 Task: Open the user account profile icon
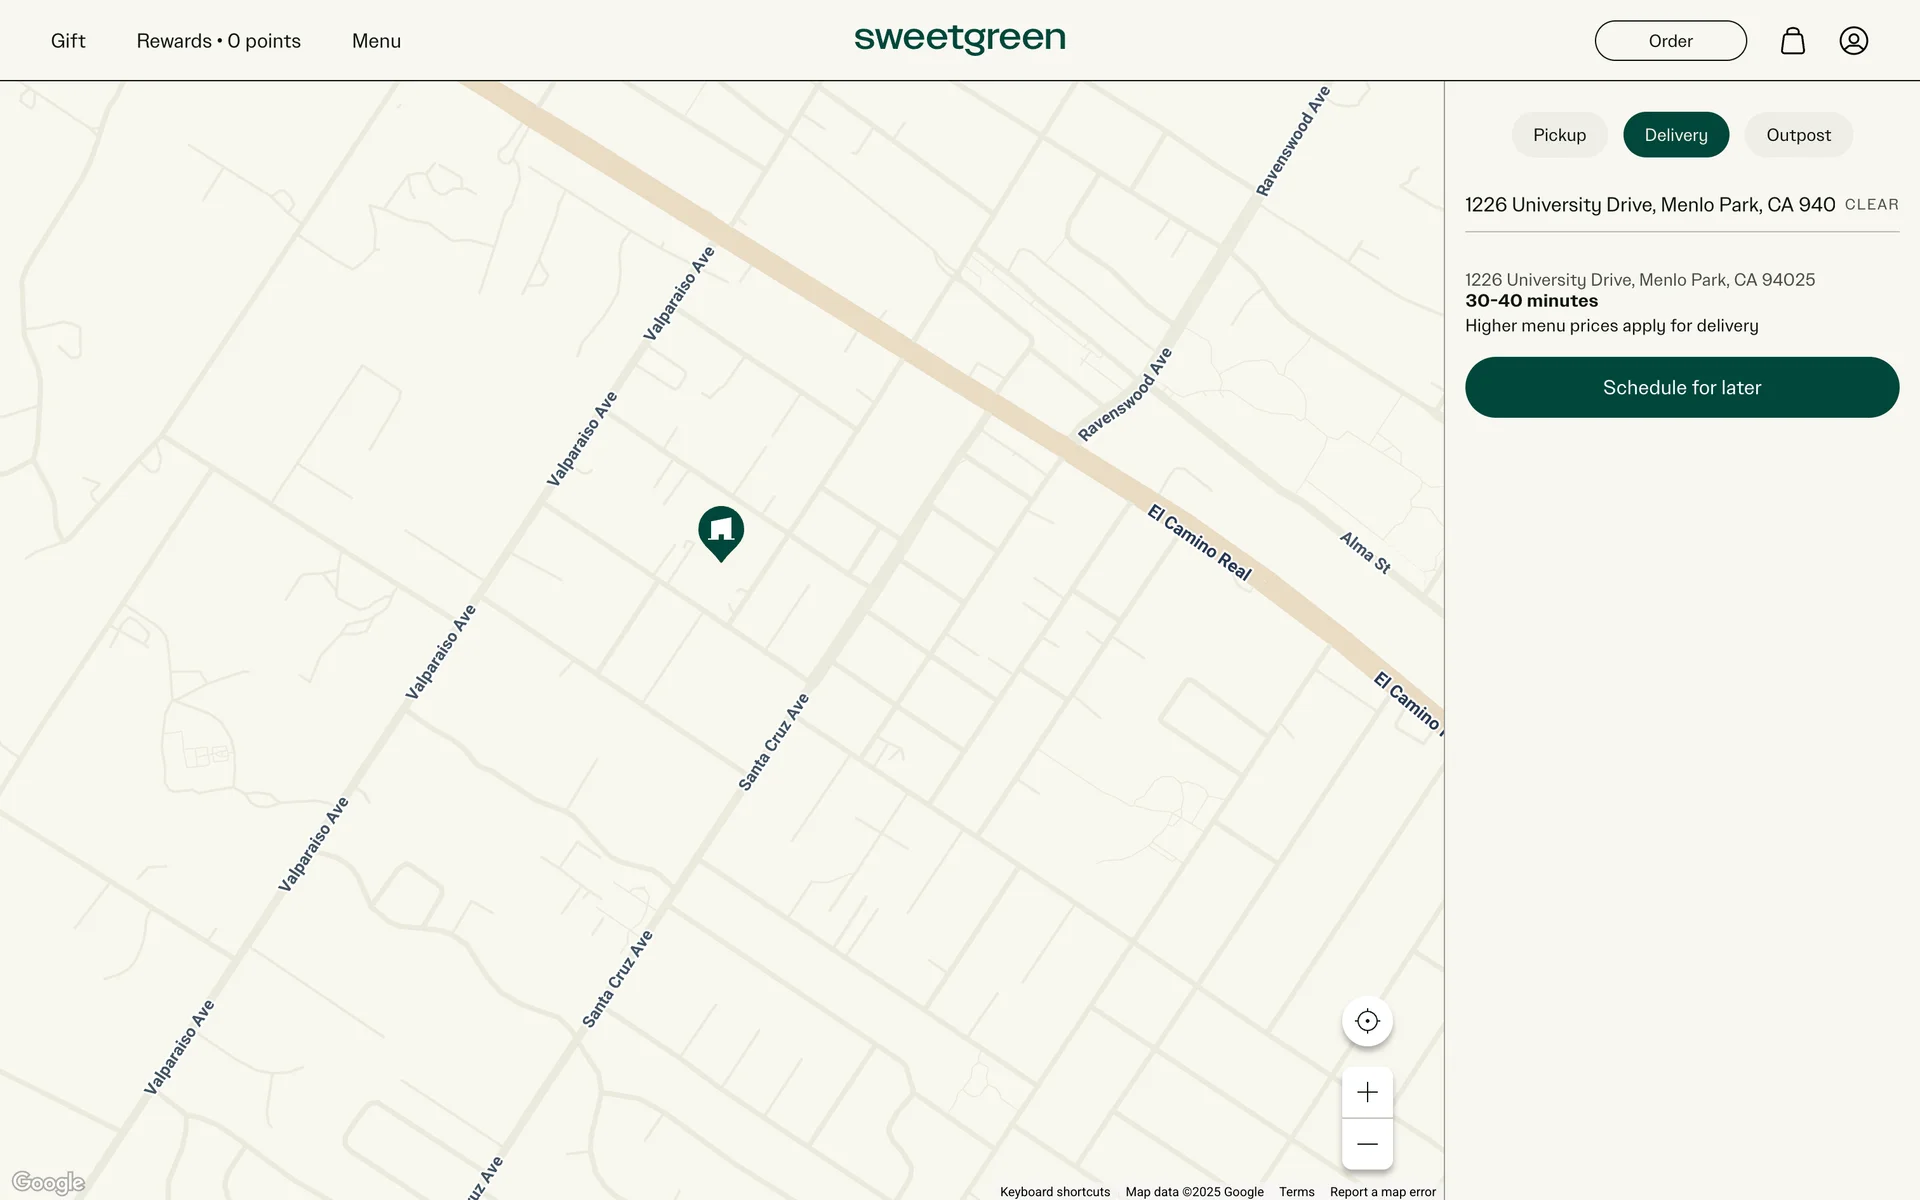(1853, 41)
